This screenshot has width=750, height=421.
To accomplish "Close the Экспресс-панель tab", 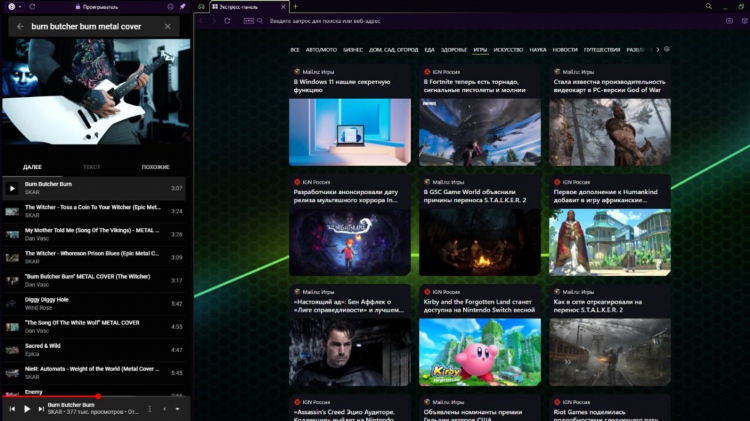I will [283, 7].
